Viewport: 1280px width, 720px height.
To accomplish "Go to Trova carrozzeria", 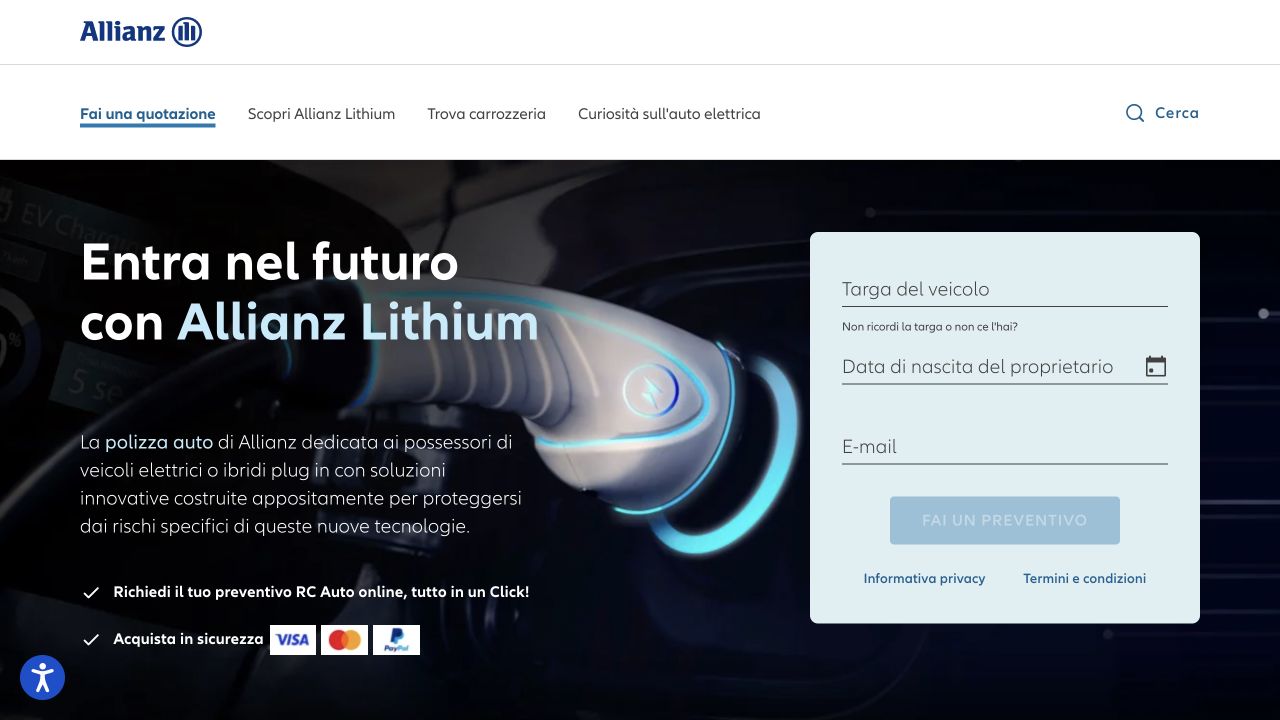I will 486,114.
